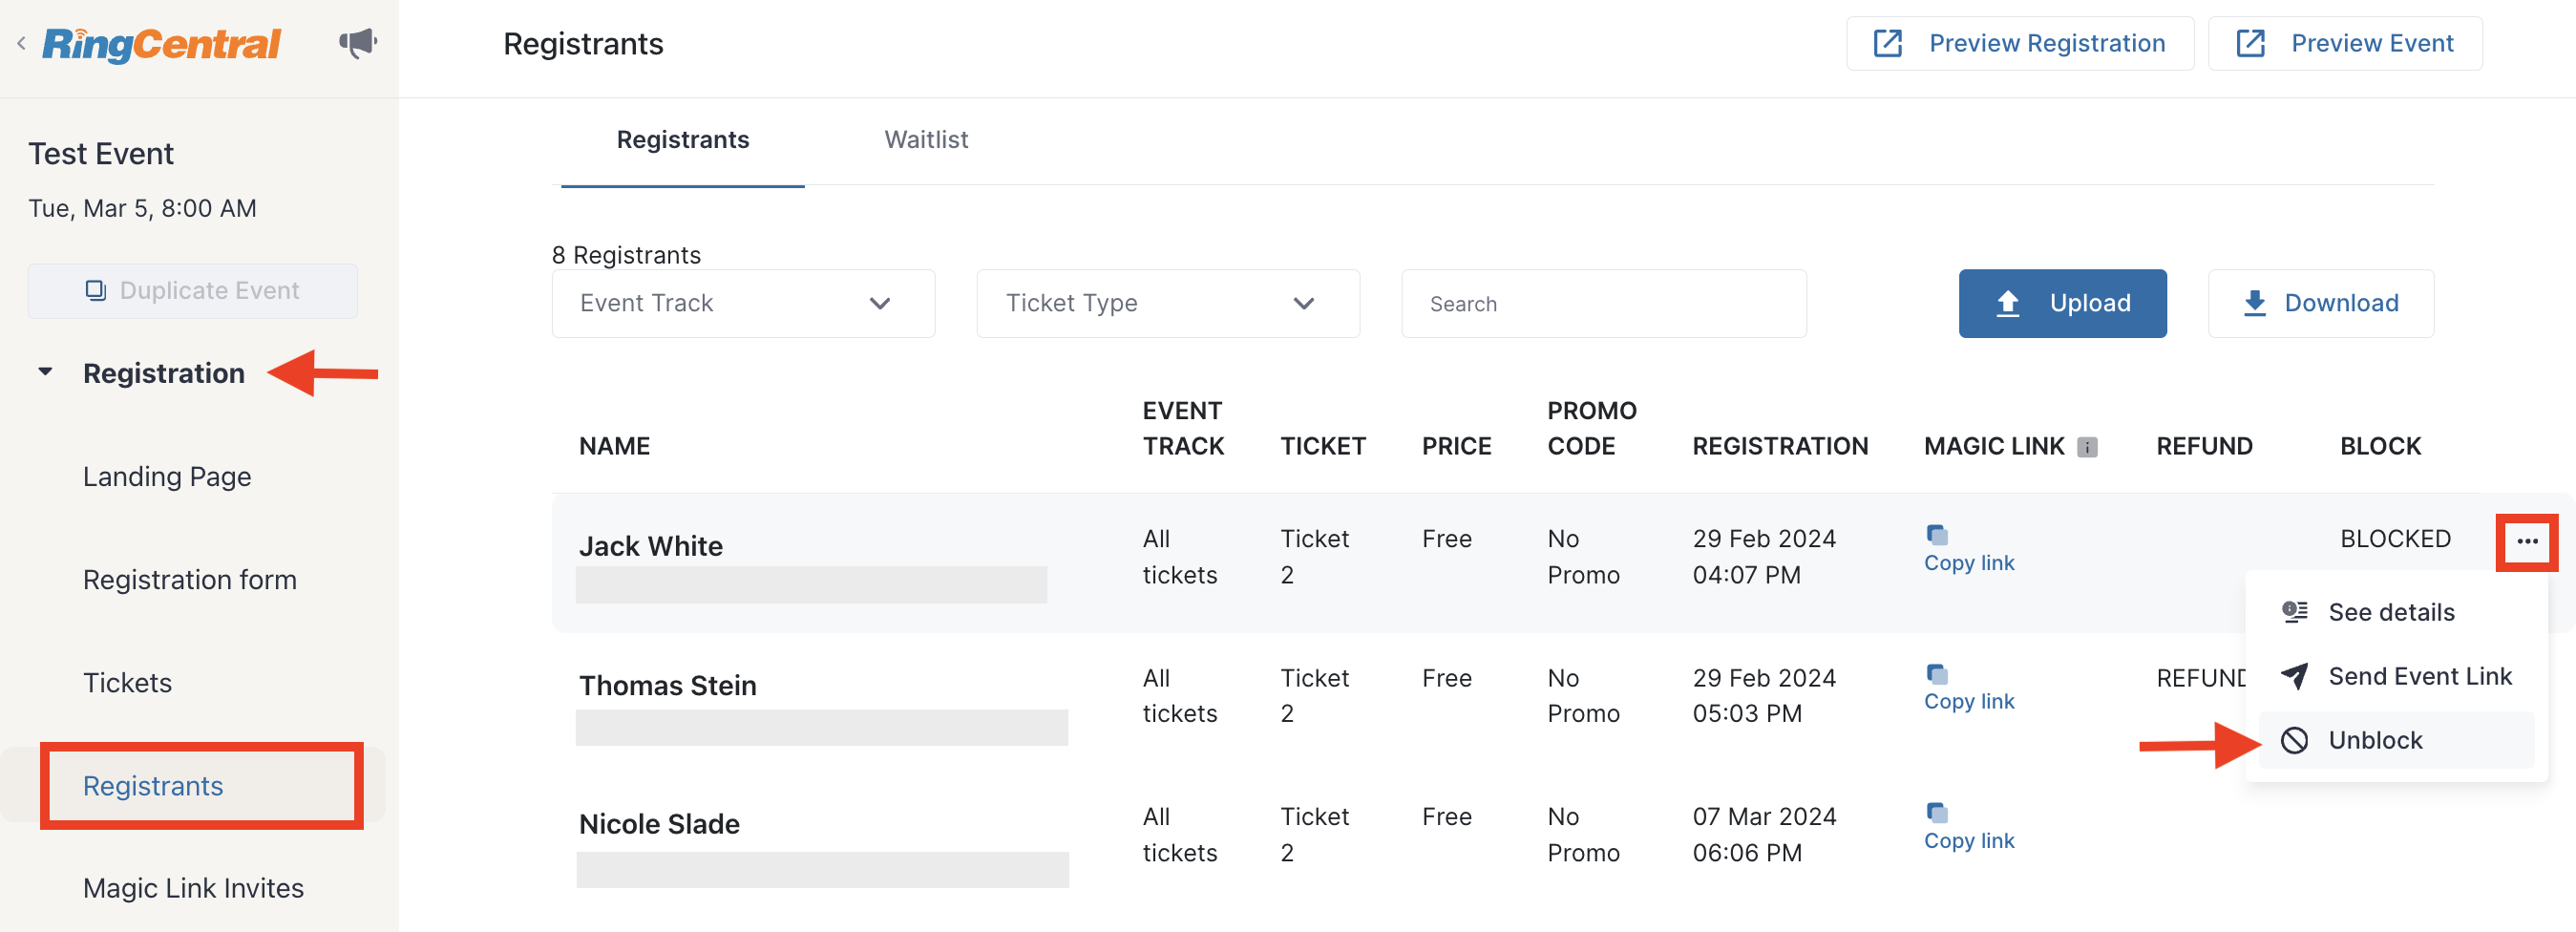Click the REFUND column header
This screenshot has width=2576, height=932.
(2204, 446)
